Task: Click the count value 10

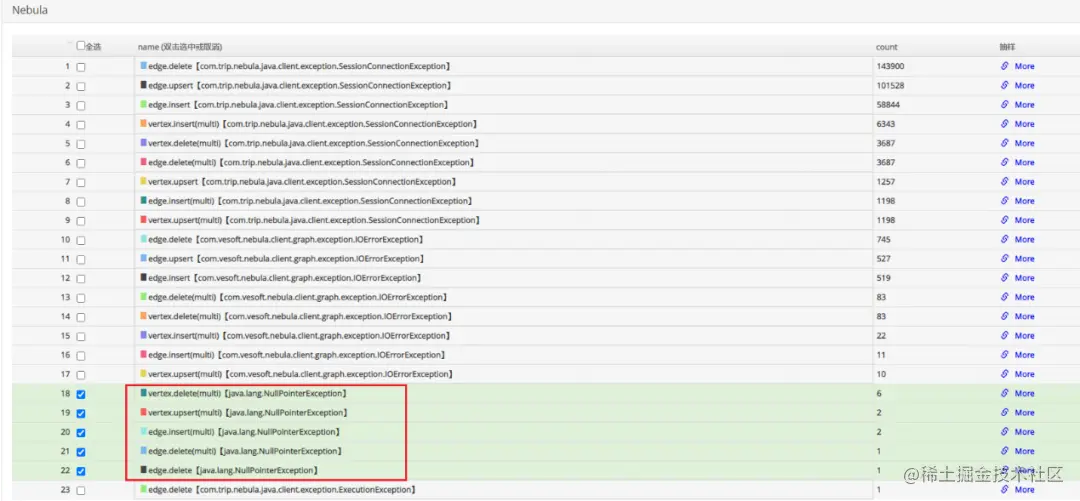Action: (881, 374)
